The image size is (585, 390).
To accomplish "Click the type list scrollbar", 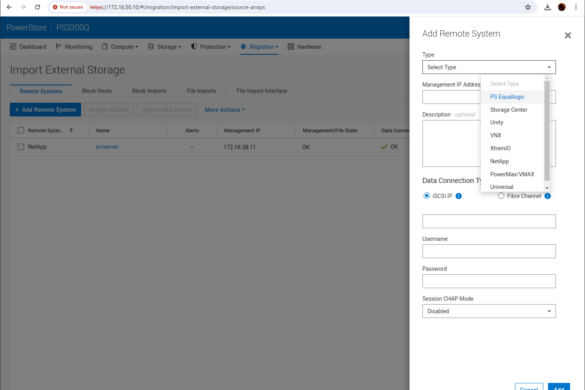I will click(547, 131).
